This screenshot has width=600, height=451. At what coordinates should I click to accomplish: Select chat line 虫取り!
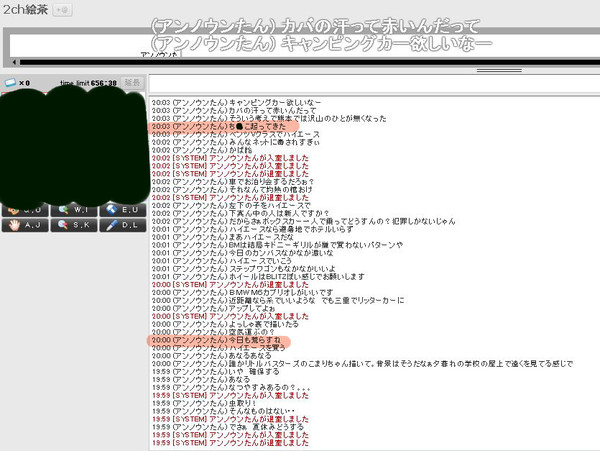click(204, 404)
